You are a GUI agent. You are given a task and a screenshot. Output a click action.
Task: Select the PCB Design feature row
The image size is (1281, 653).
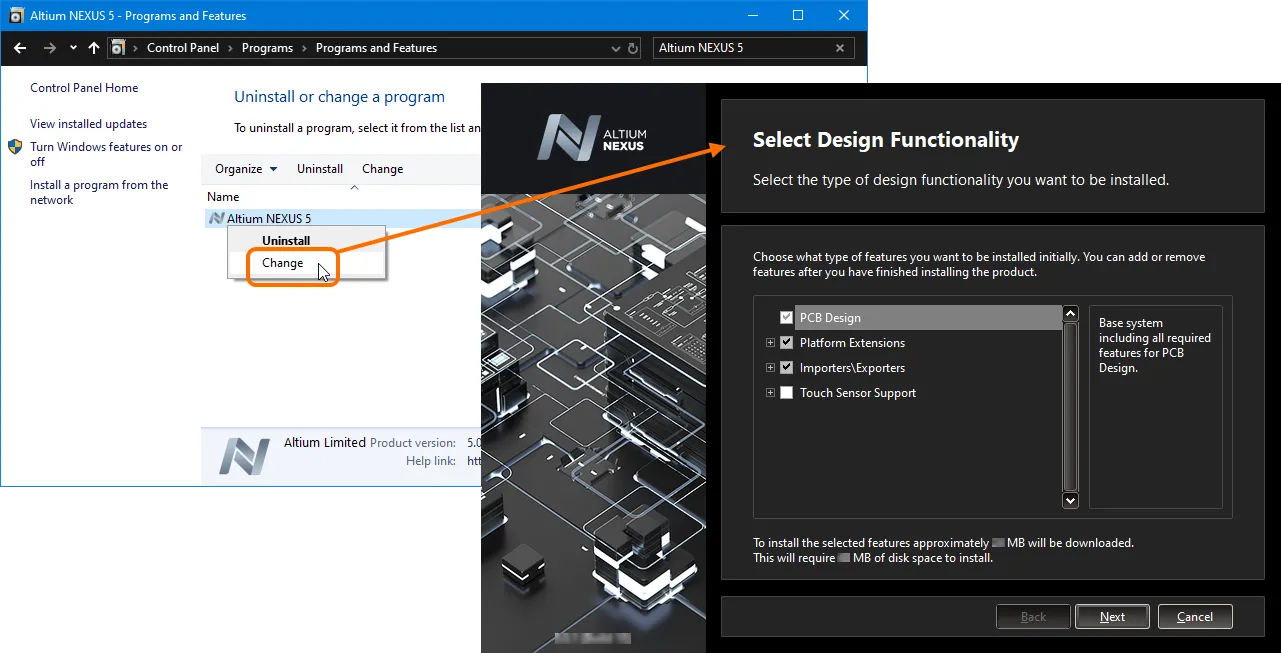pos(928,318)
